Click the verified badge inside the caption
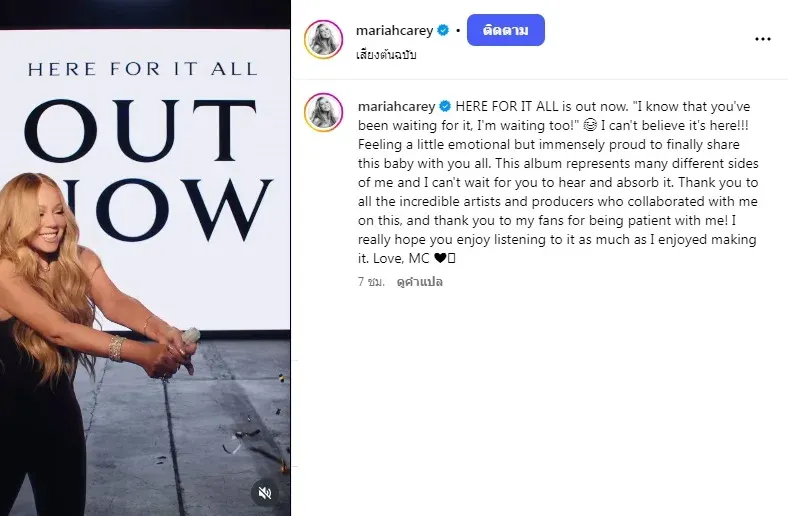 (445, 107)
